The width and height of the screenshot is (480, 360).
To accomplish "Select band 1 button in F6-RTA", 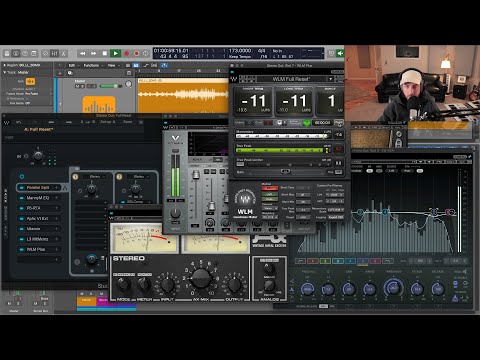I will (x=312, y=261).
